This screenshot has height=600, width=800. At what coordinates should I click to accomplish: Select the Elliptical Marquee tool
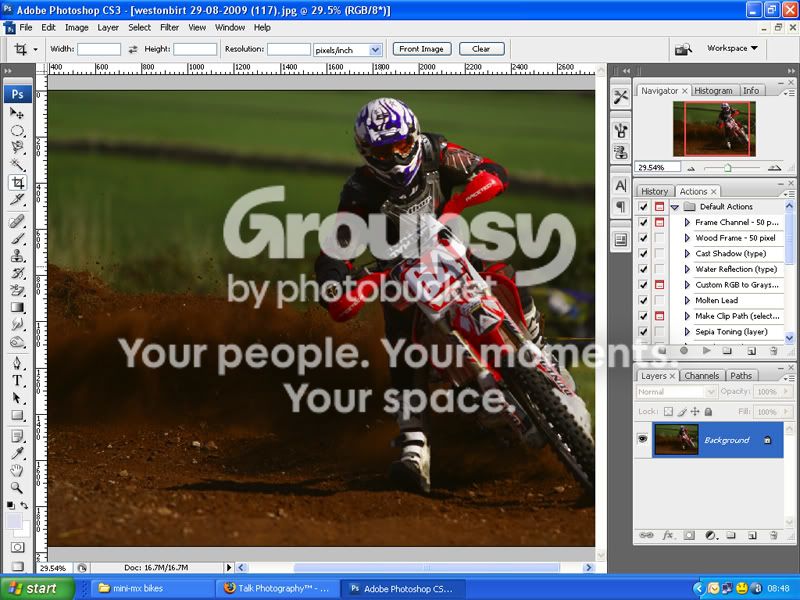pos(17,131)
